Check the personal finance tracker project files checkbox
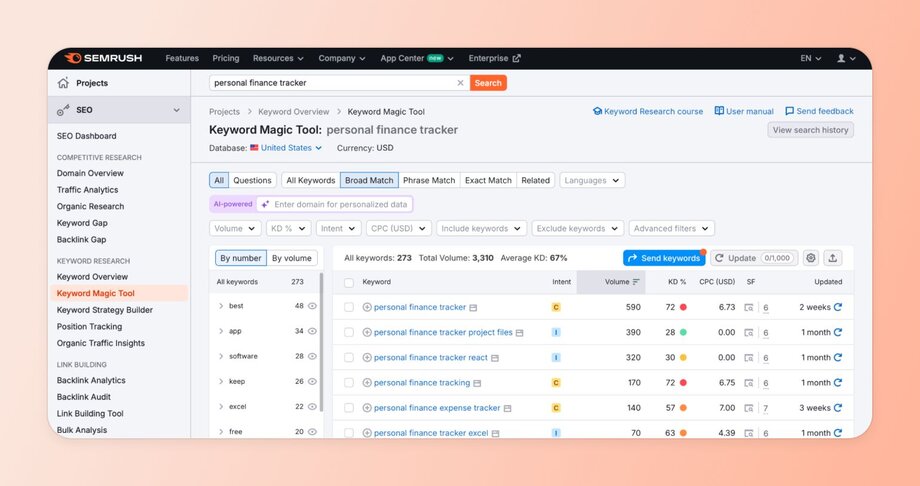The image size is (920, 486). [x=349, y=332]
